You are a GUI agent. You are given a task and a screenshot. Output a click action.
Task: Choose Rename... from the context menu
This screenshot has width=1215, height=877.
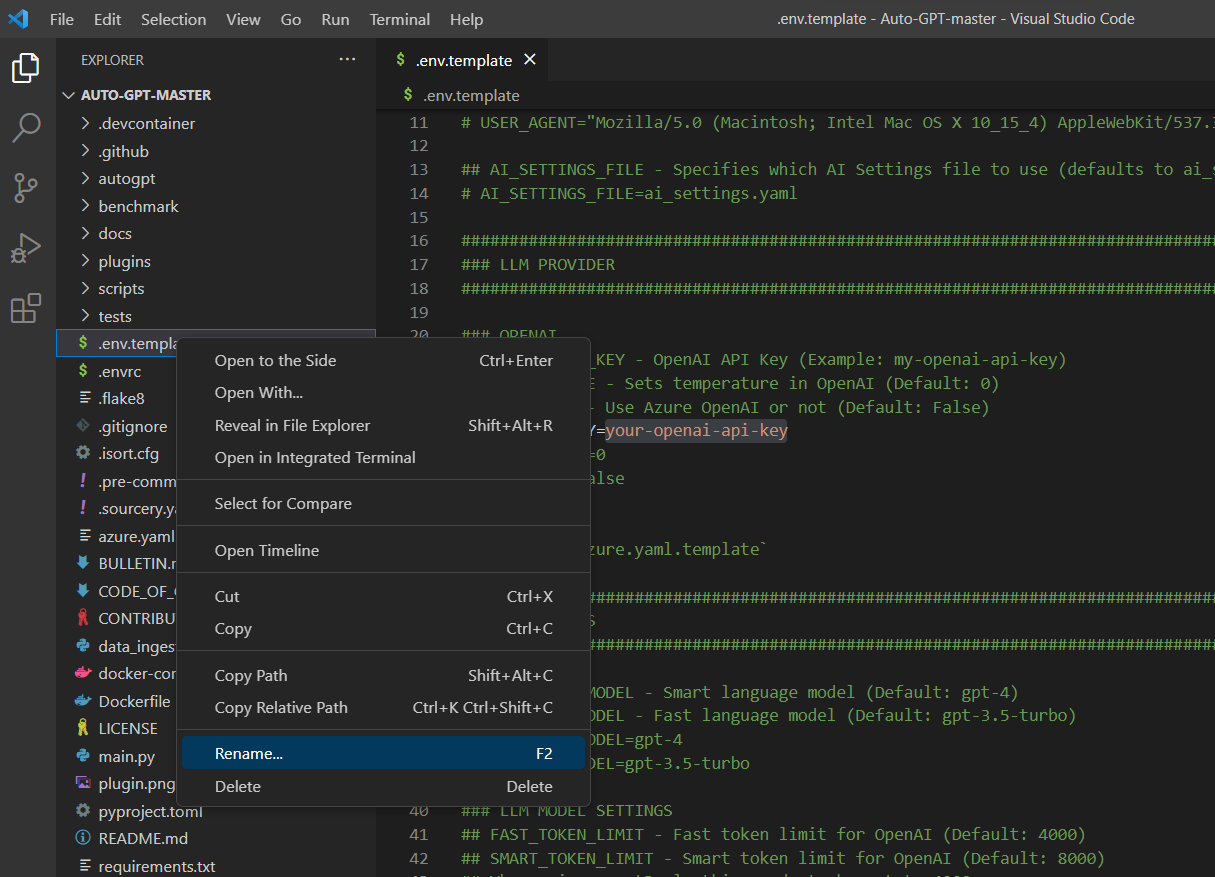point(249,754)
